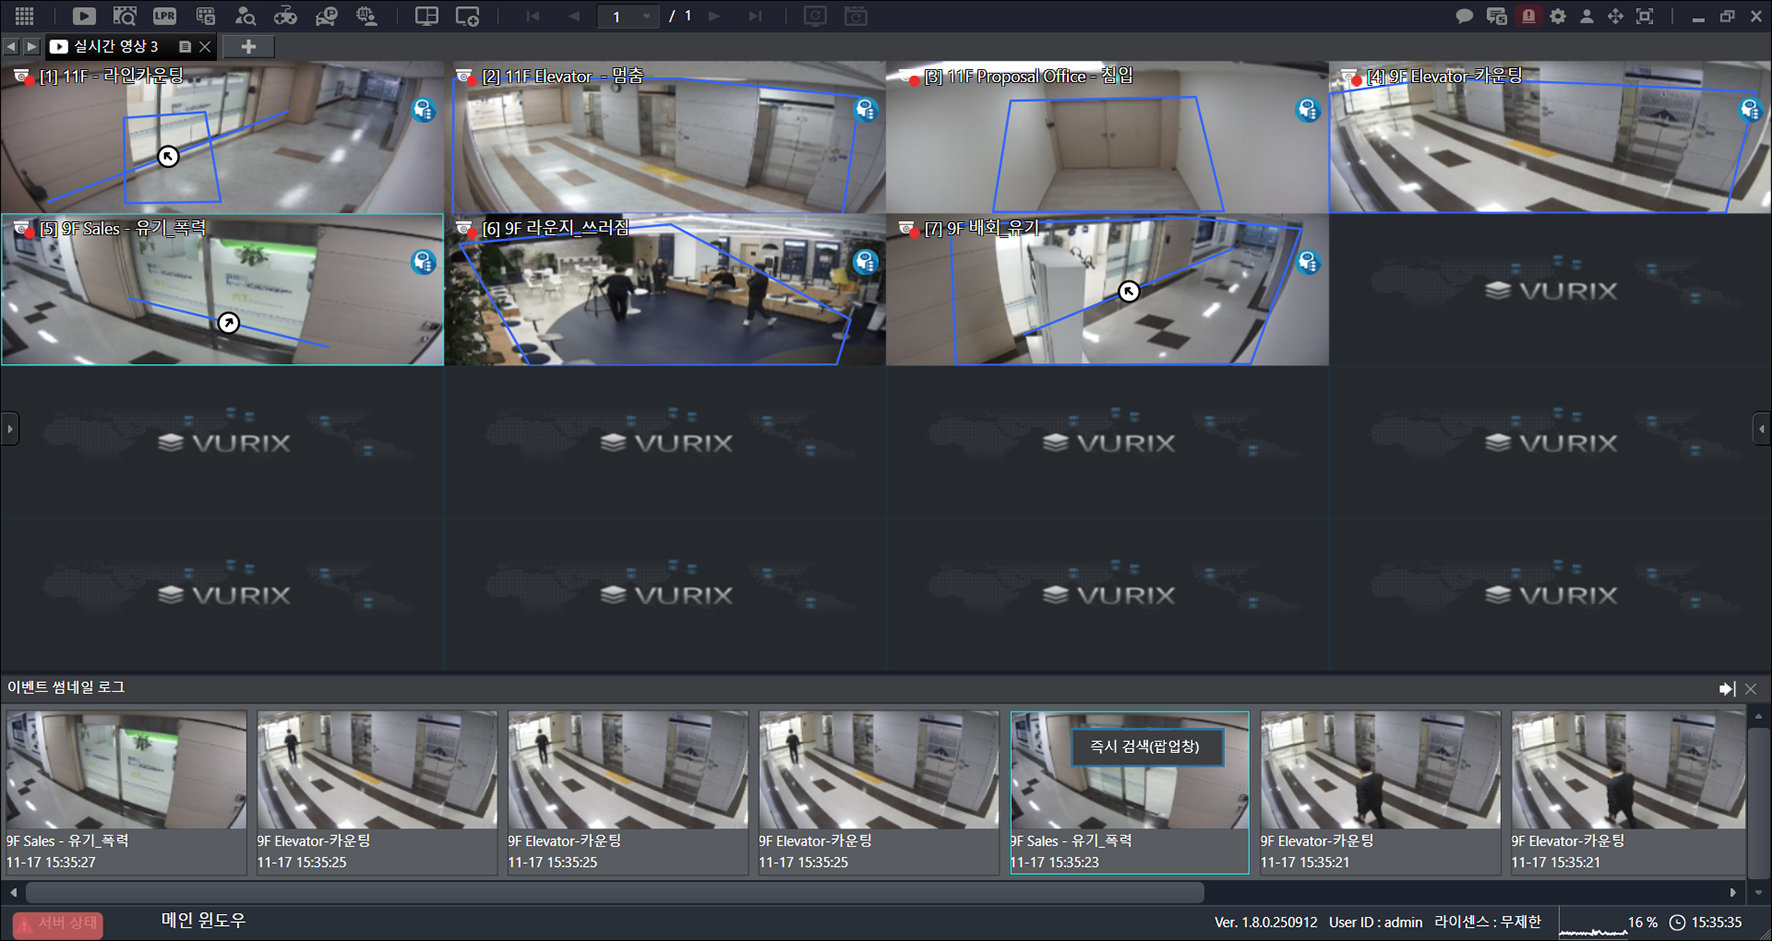Open the settings gear

click(x=1558, y=16)
